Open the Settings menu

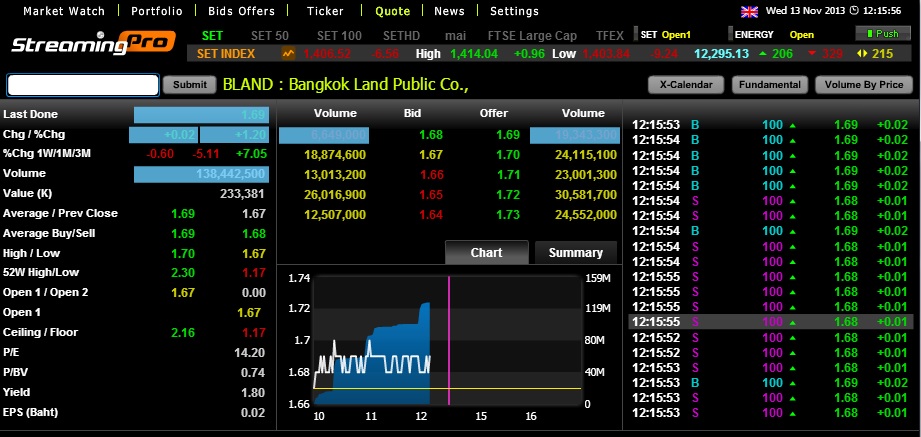(x=514, y=11)
